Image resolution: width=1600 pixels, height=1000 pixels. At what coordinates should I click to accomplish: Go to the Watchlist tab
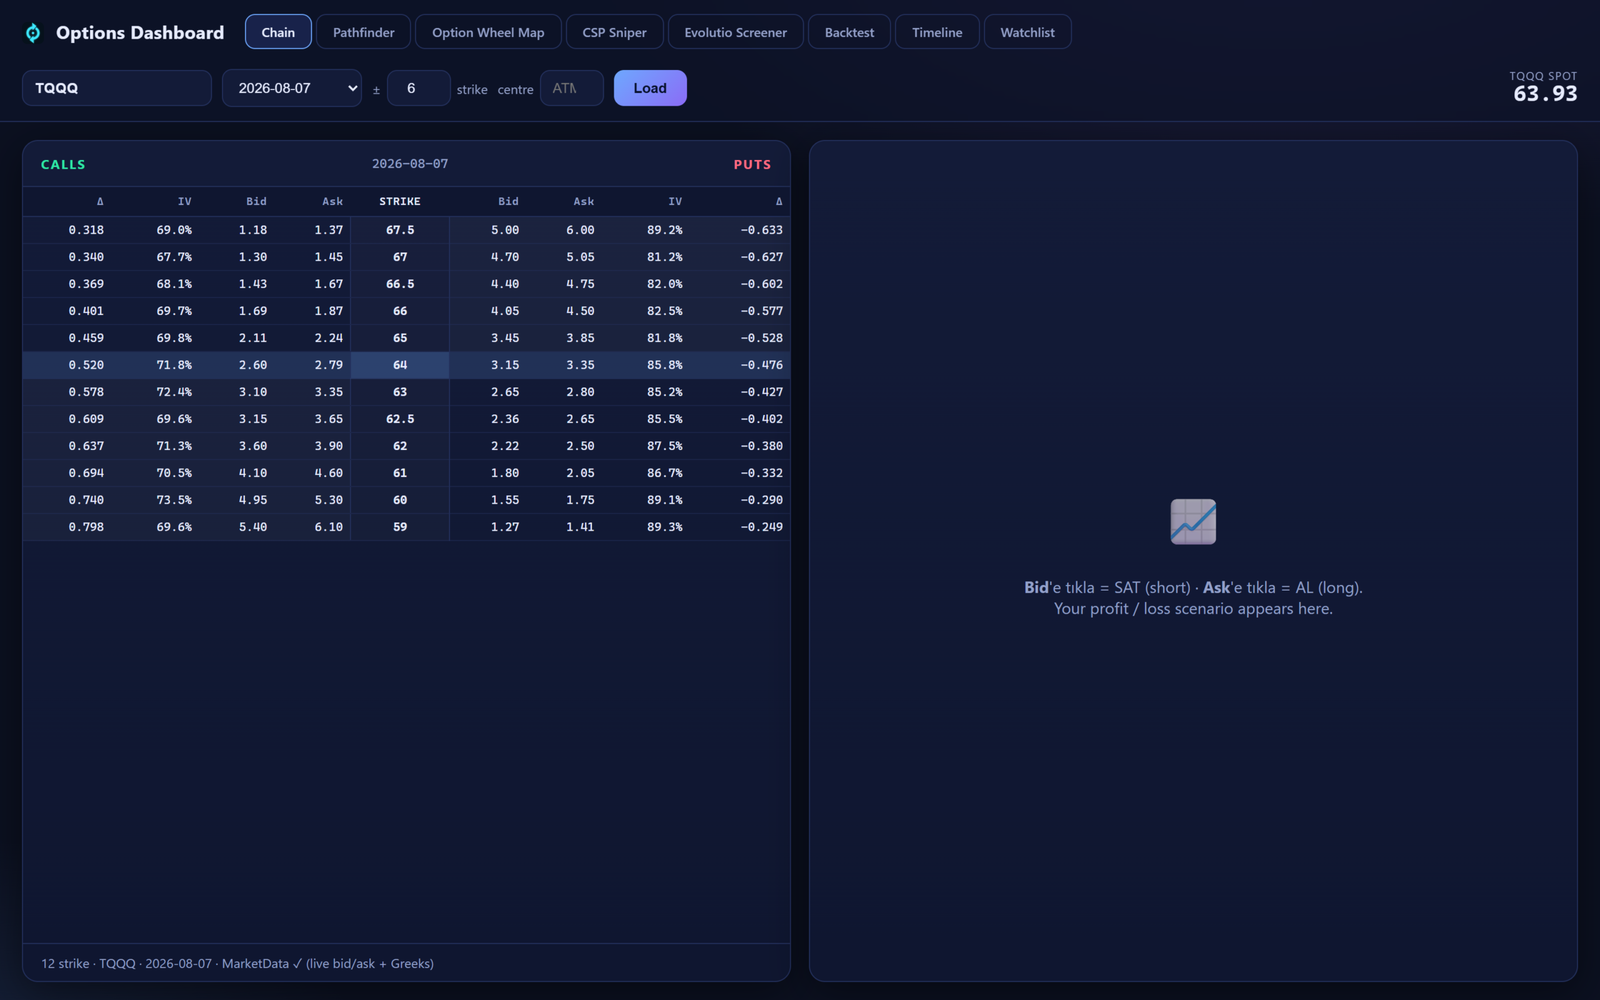click(x=1027, y=32)
